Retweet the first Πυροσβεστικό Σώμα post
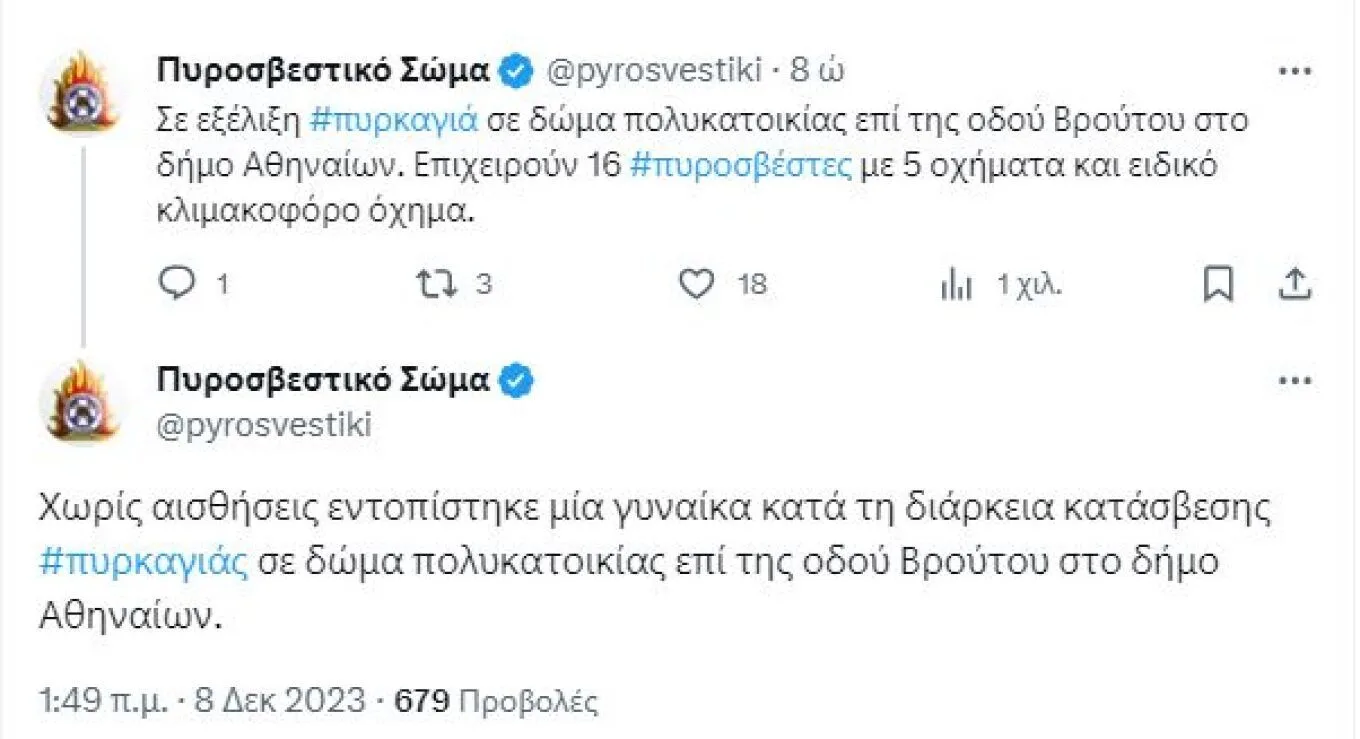Viewport: 1360px width, 739px height. (x=437, y=285)
